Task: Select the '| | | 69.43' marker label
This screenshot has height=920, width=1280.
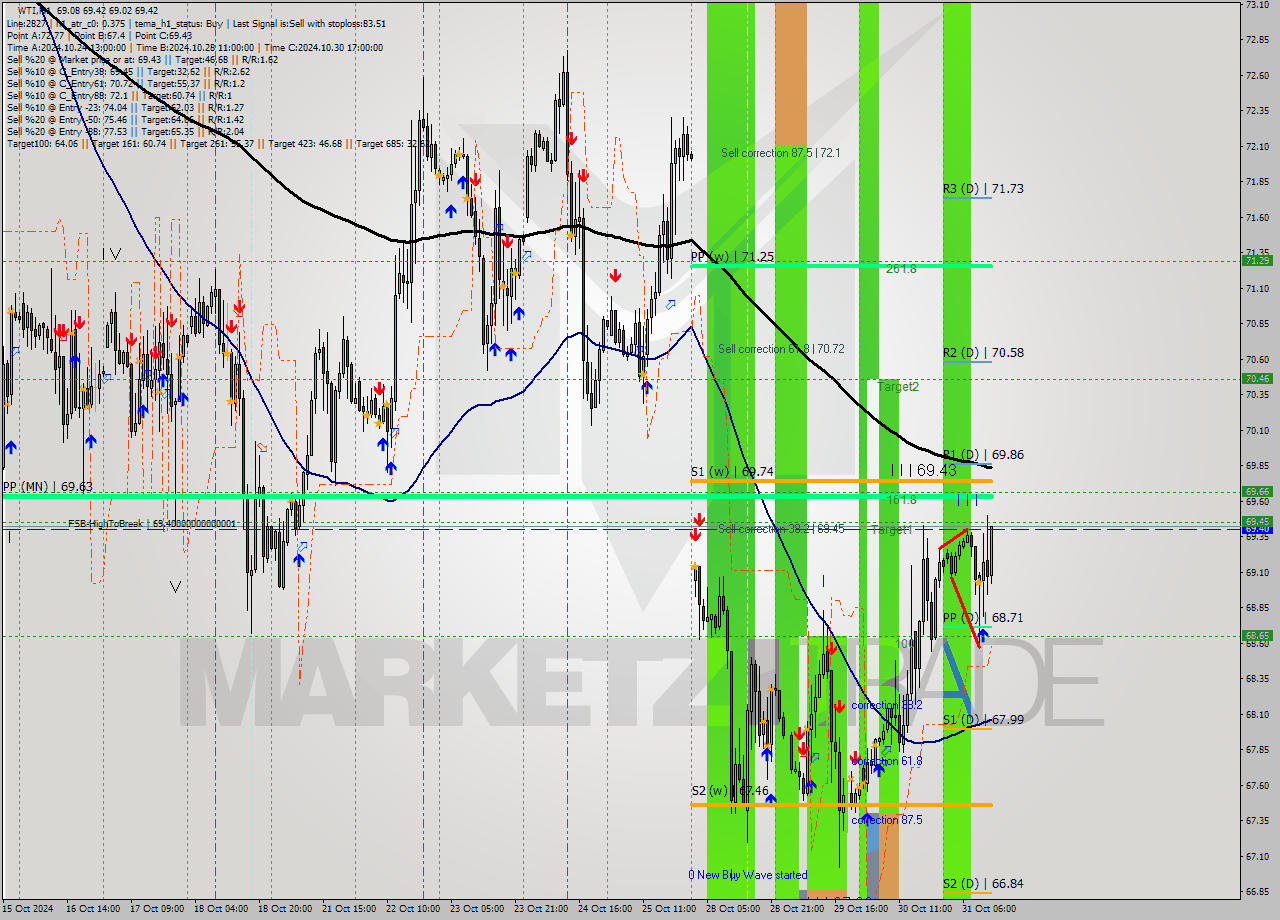Action: click(923, 469)
